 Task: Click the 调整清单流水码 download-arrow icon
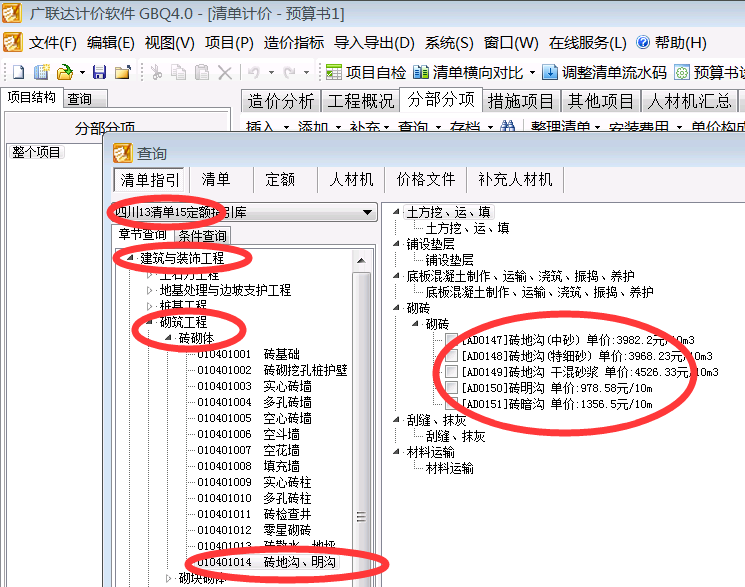tap(550, 72)
